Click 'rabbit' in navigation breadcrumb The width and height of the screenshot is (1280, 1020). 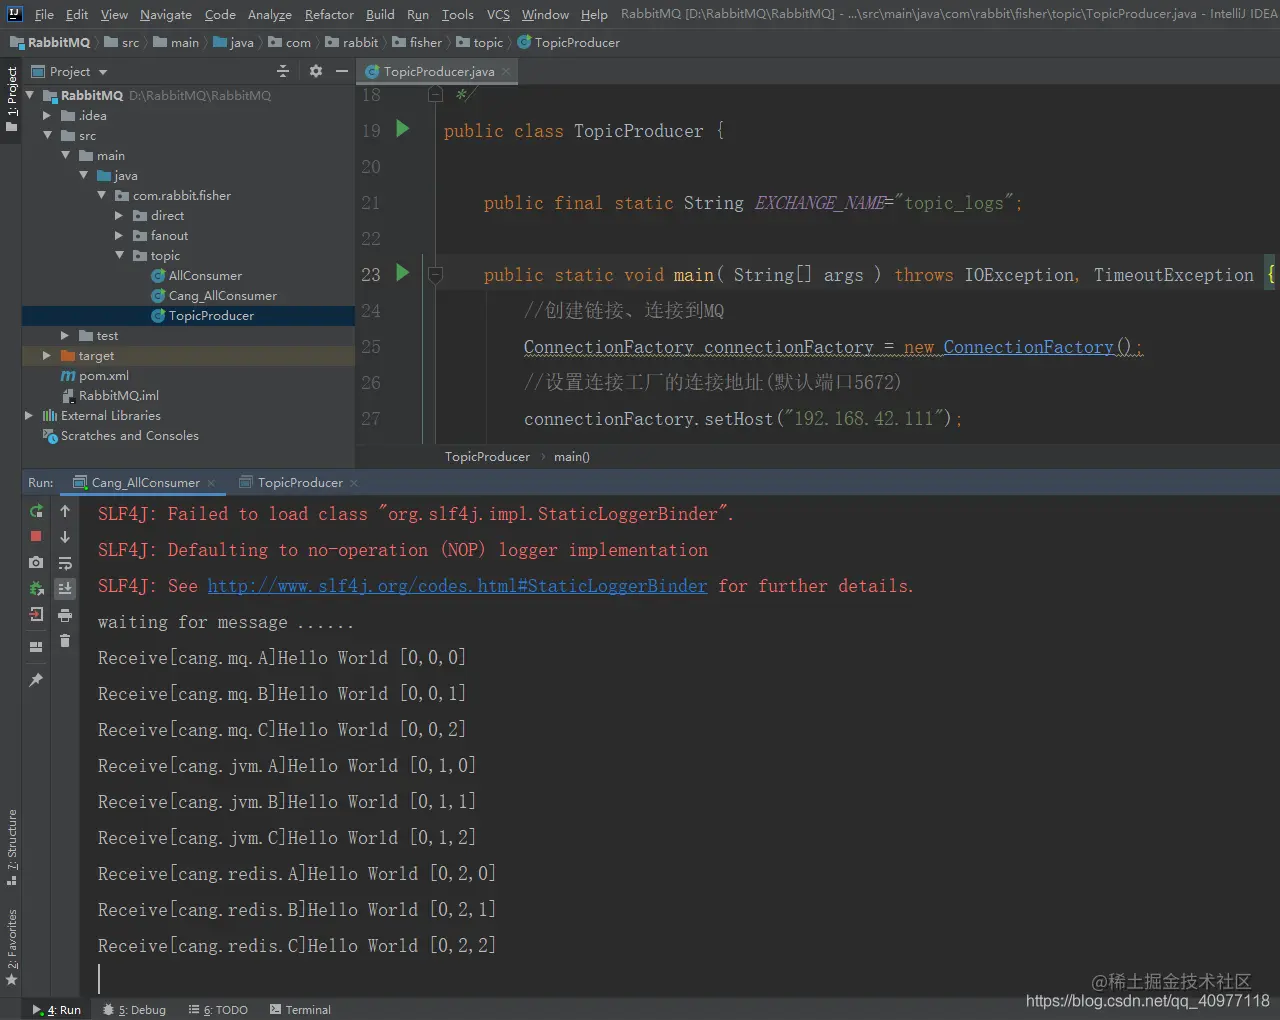[351, 43]
